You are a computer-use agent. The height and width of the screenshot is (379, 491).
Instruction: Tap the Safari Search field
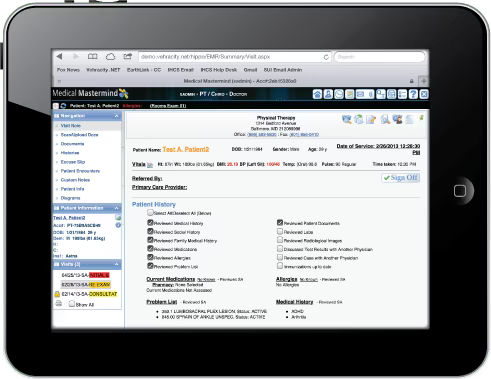click(x=380, y=57)
